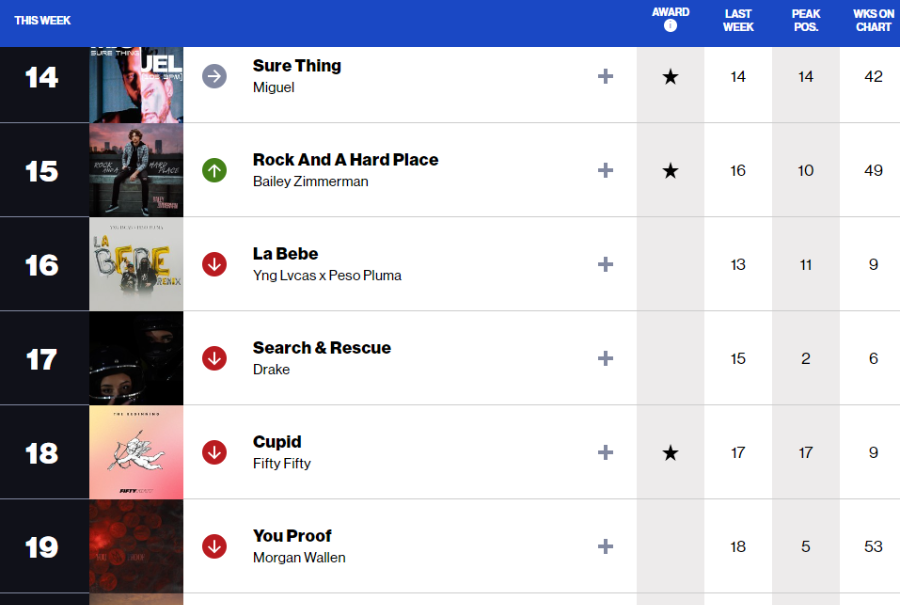Open Morgan Wallen artist link
Viewport: 900px width, 605px height.
(299, 557)
